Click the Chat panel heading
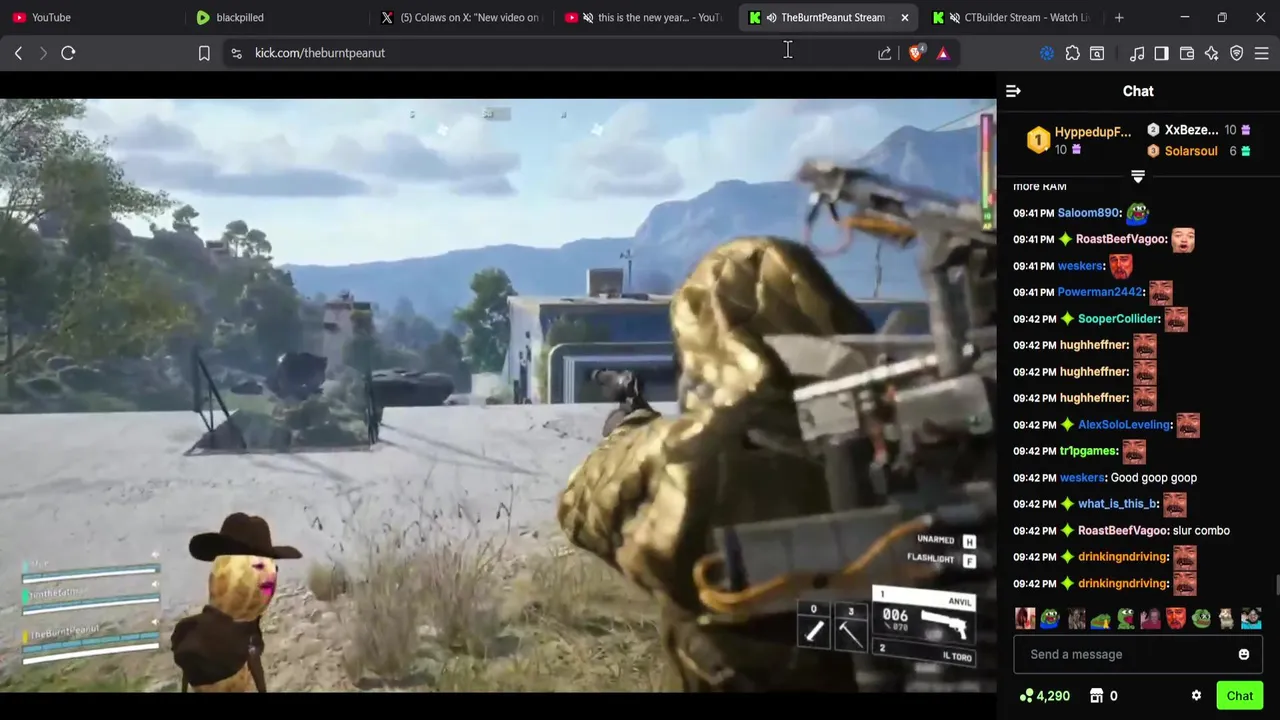Image resolution: width=1280 pixels, height=720 pixels. (x=1138, y=91)
